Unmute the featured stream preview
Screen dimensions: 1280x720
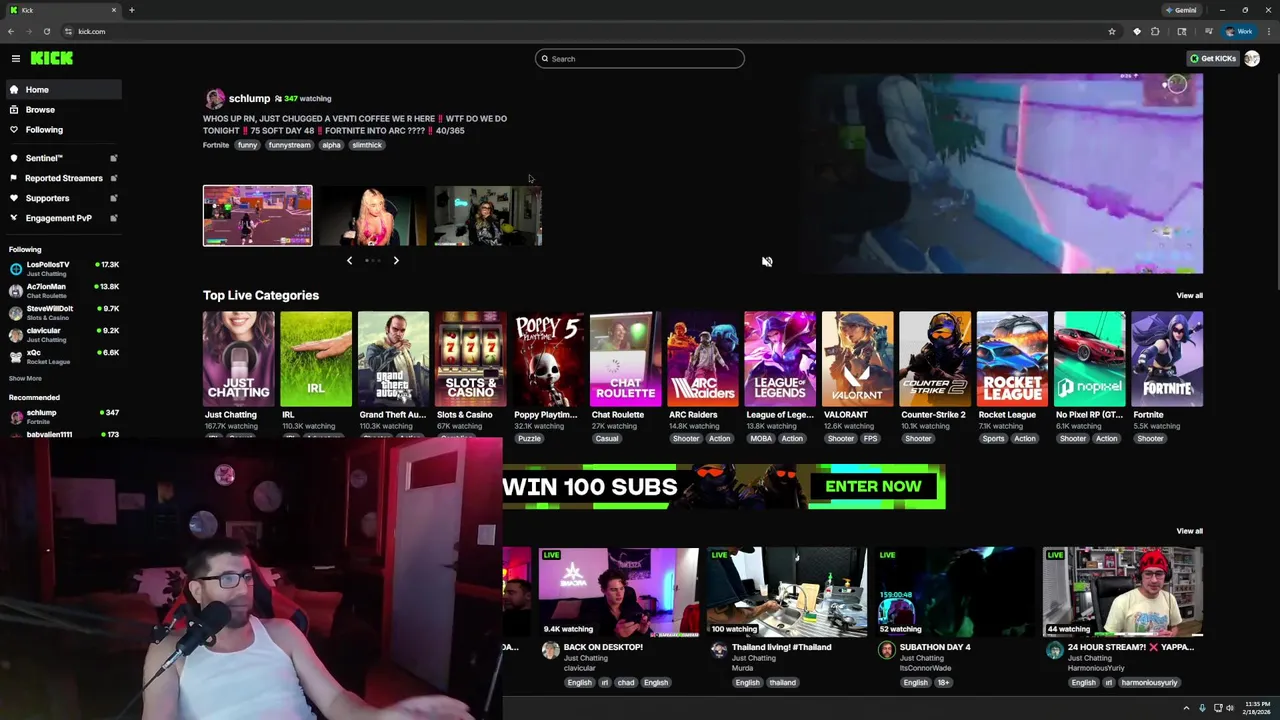point(767,262)
